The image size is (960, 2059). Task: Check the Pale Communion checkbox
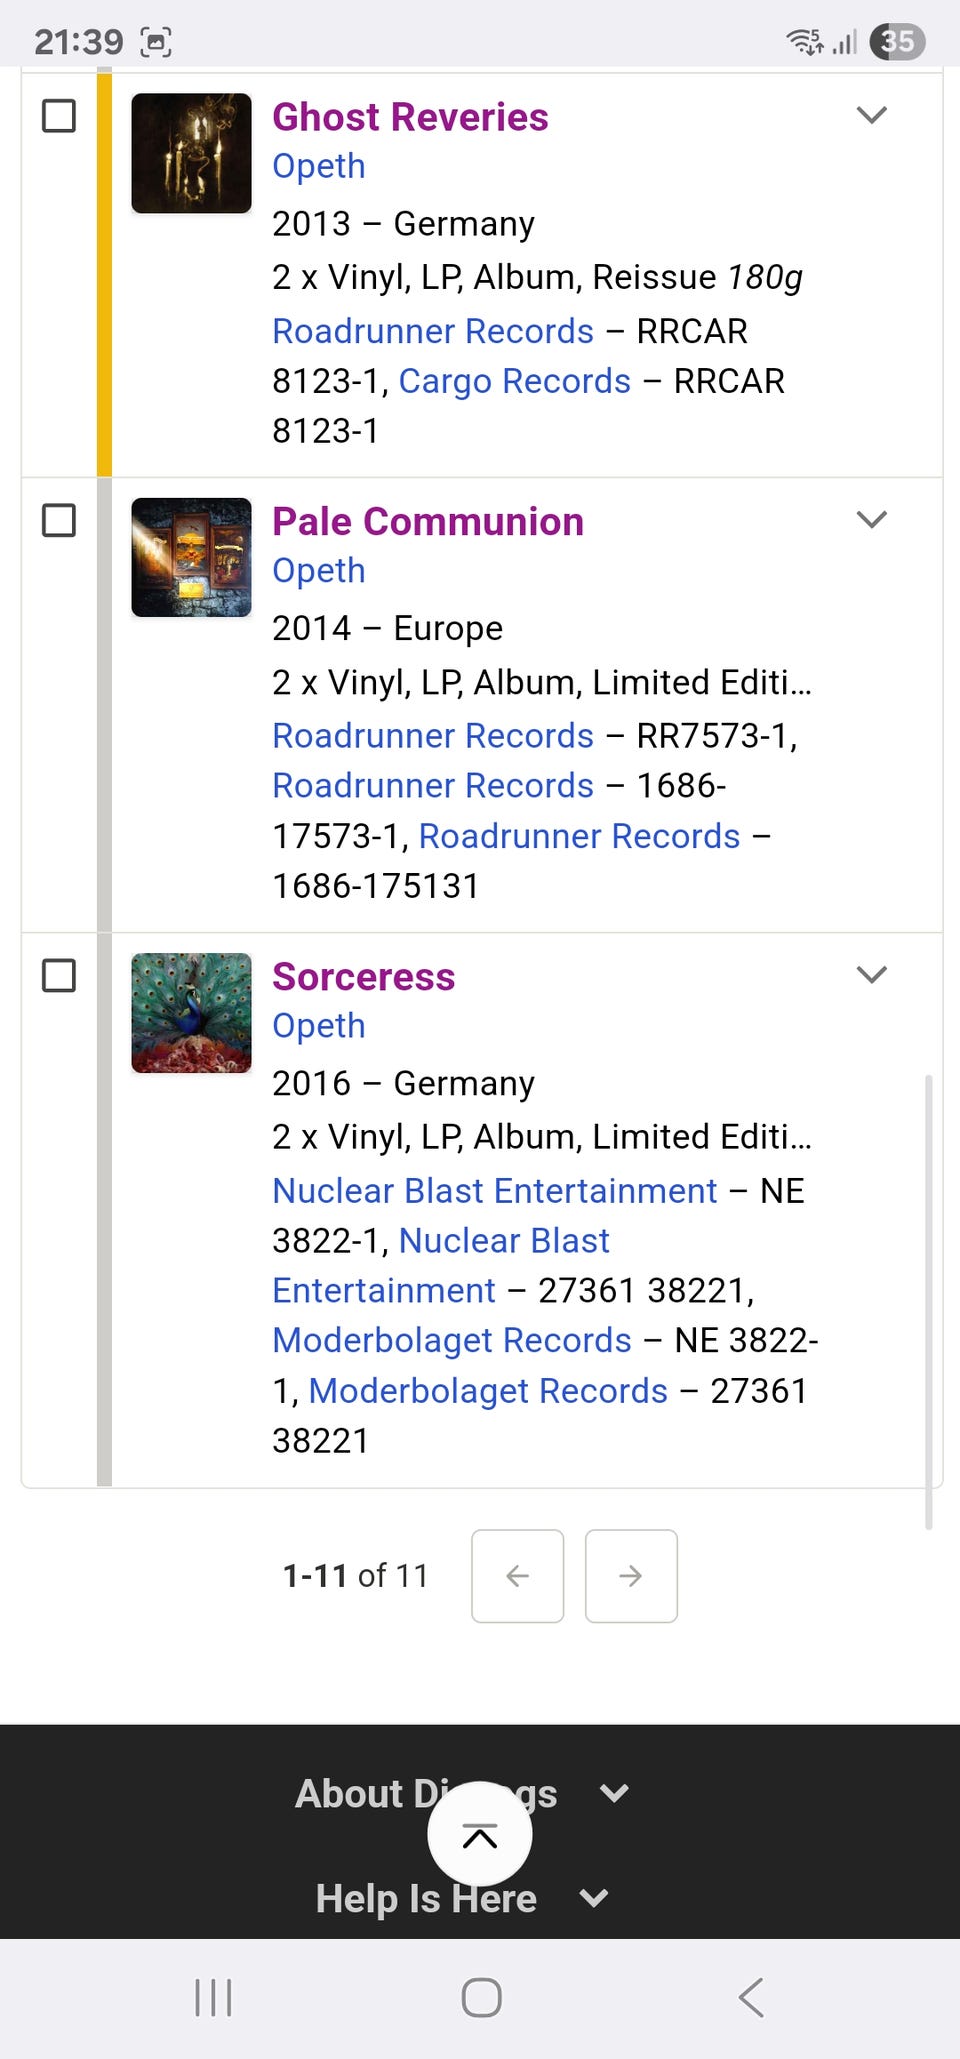[x=59, y=520]
